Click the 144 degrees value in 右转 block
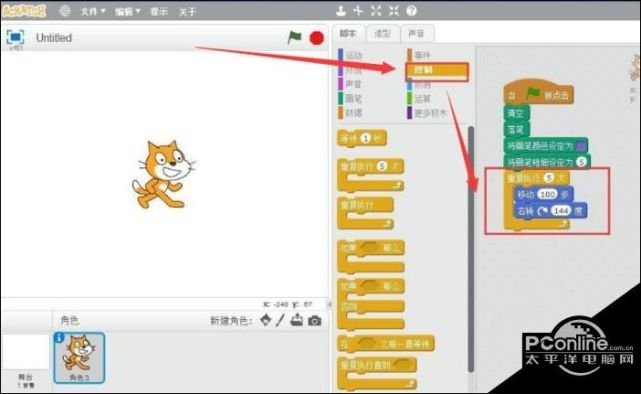This screenshot has width=641, height=394. click(561, 211)
